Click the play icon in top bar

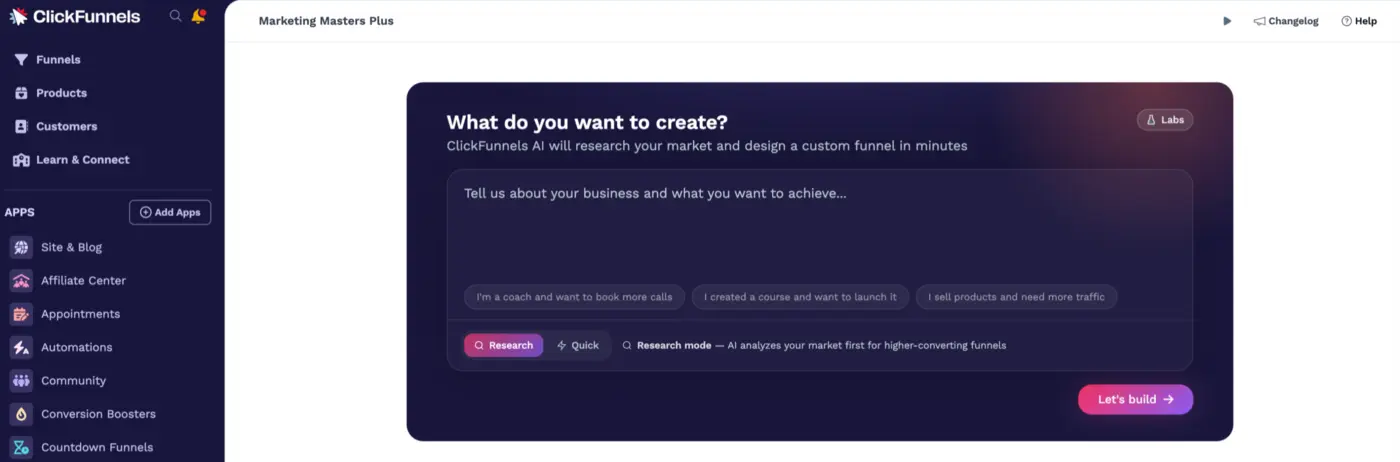pos(1227,21)
